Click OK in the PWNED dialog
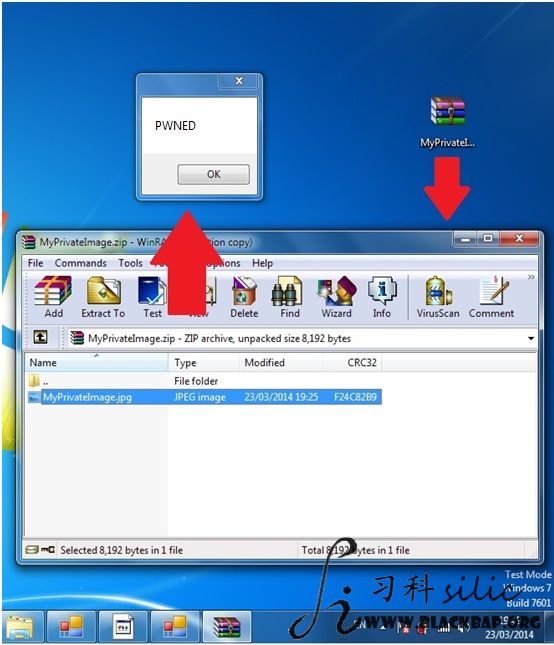 click(213, 174)
